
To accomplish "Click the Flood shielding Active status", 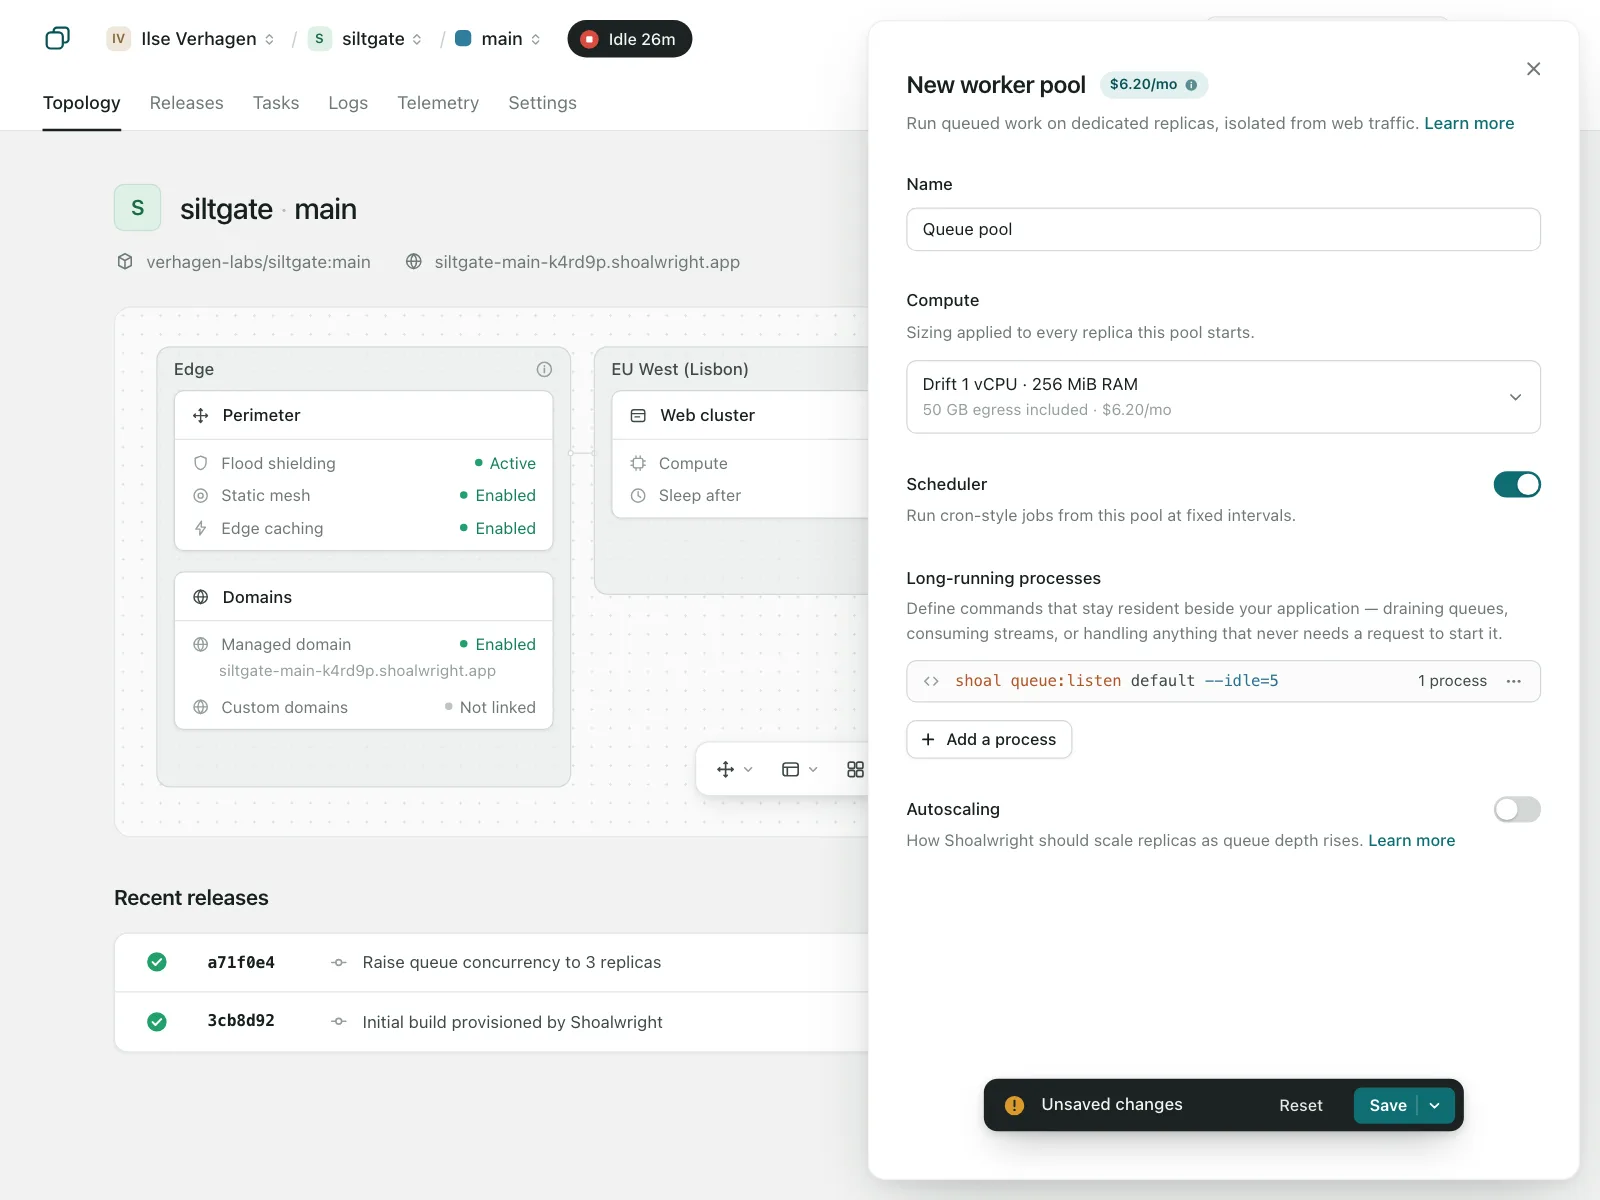I will pos(505,463).
